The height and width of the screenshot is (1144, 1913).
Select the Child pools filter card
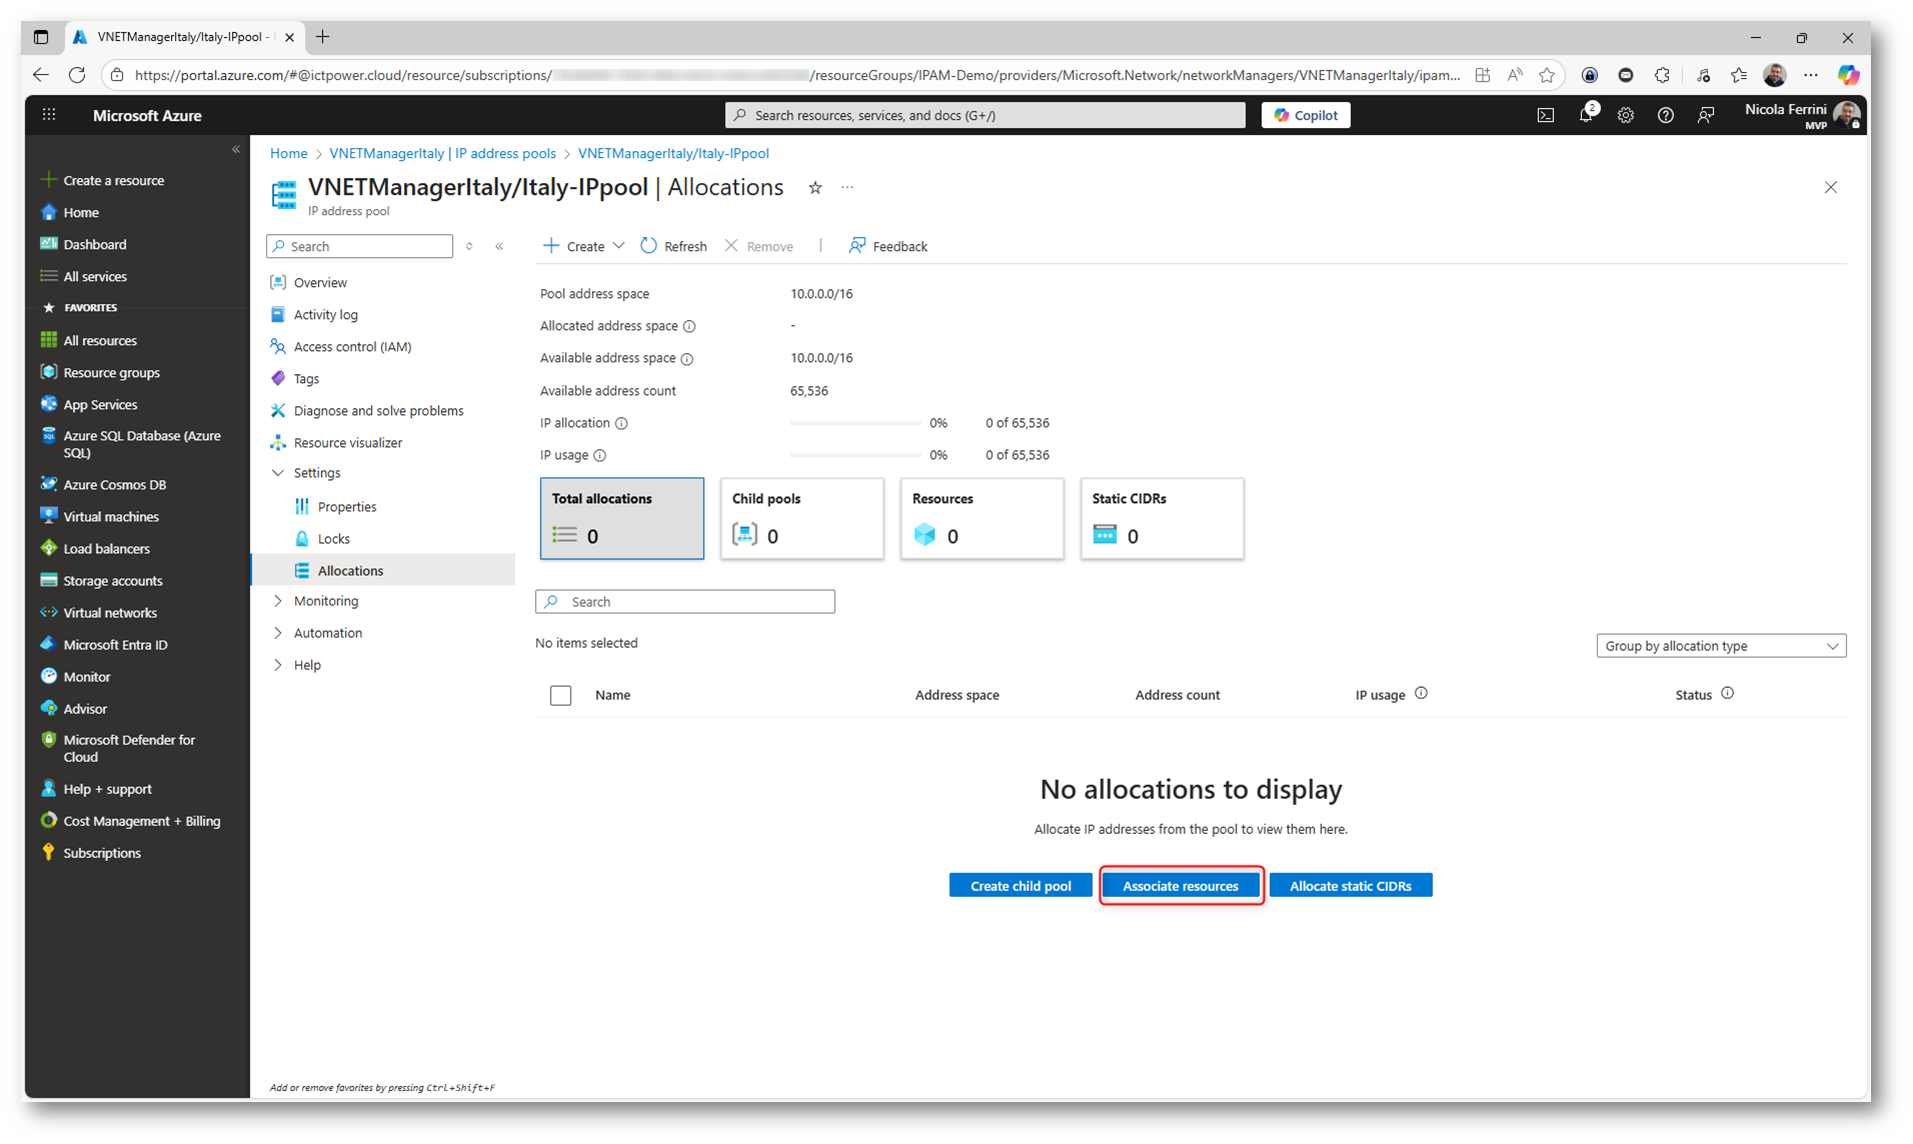pyautogui.click(x=801, y=518)
